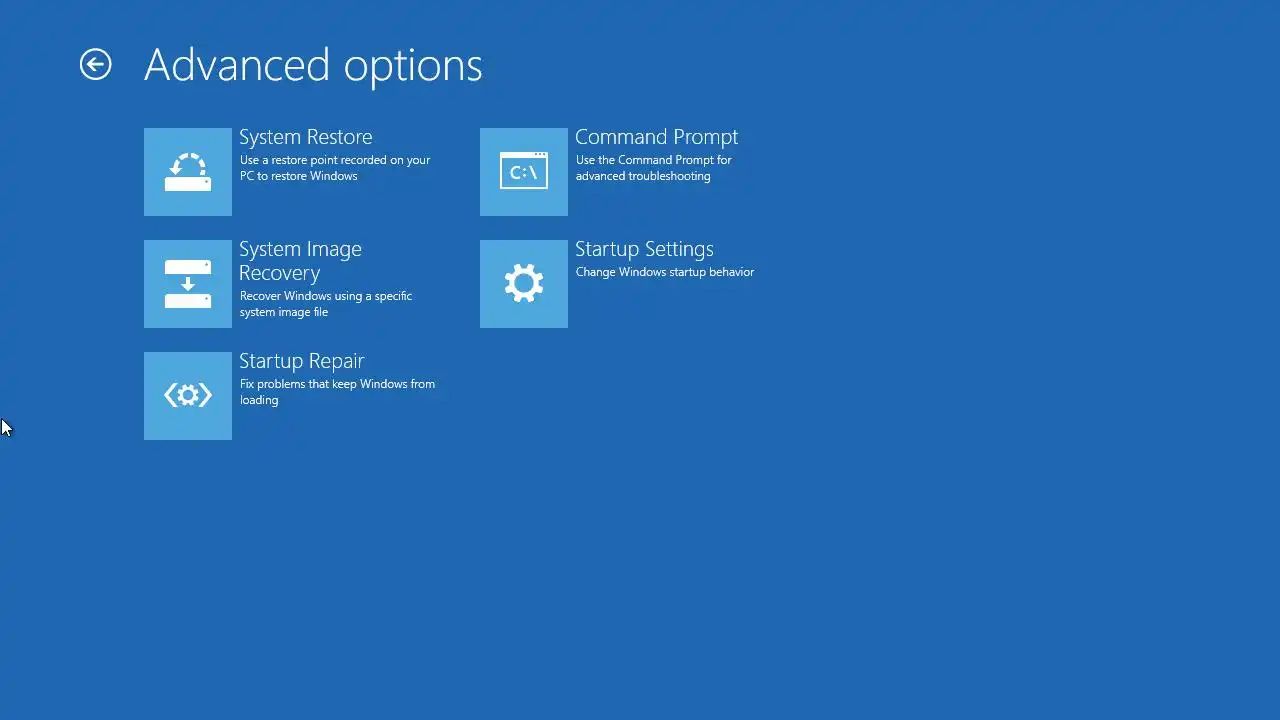This screenshot has width=1280, height=720.
Task: Open the System Restore tile icon
Action: point(188,172)
